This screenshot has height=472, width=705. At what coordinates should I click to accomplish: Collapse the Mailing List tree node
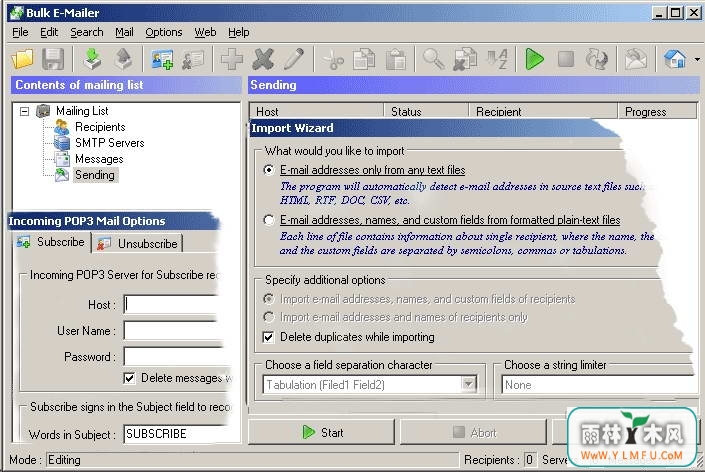(x=24, y=111)
